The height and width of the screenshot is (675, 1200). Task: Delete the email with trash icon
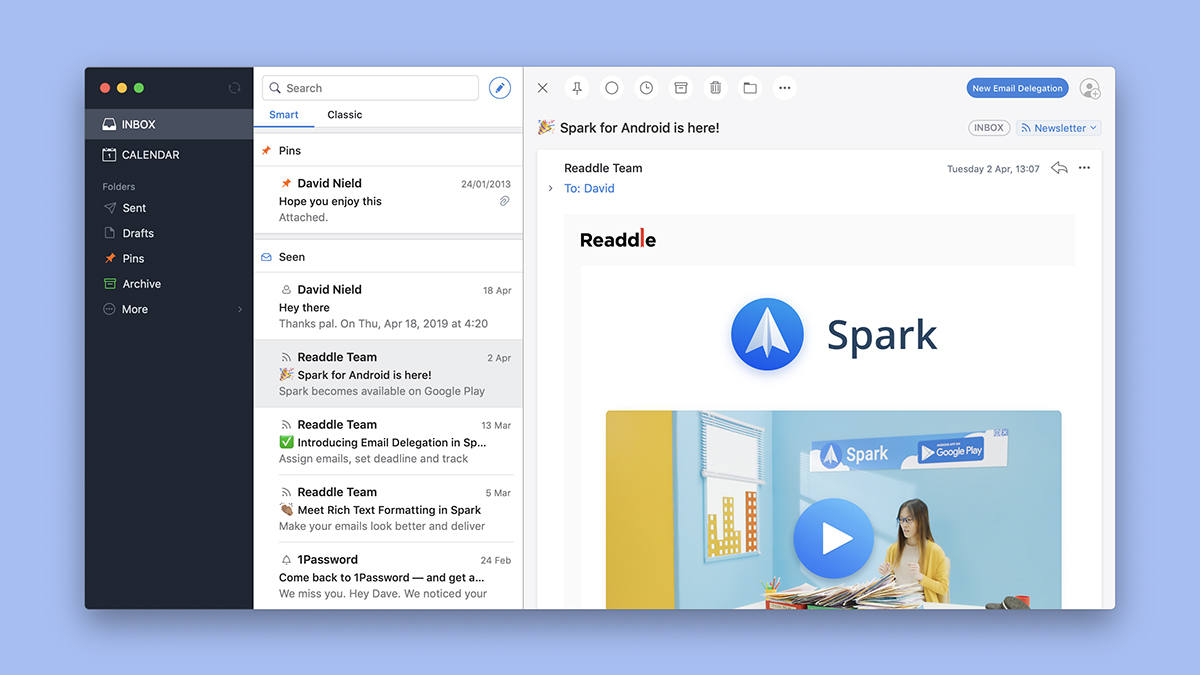point(716,88)
